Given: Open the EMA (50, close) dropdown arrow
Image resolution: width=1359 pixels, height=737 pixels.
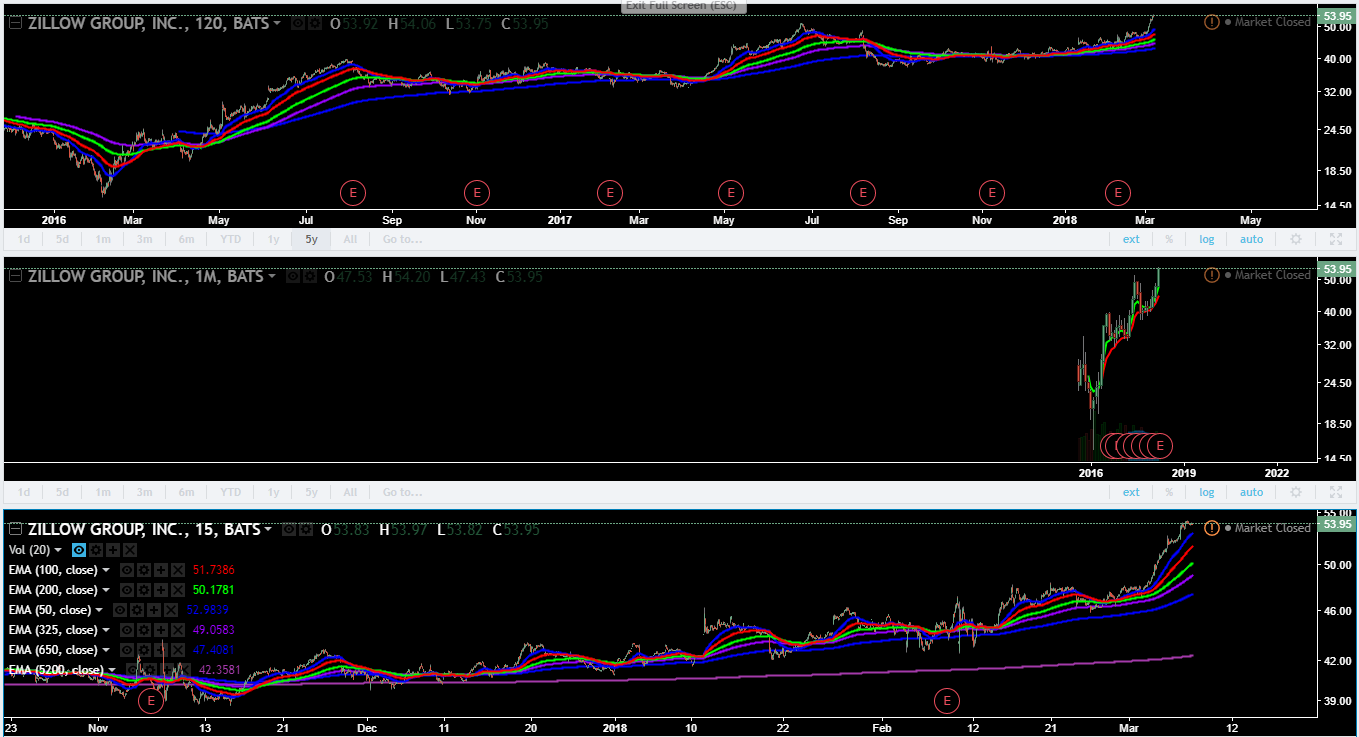Looking at the screenshot, I should 99,611.
